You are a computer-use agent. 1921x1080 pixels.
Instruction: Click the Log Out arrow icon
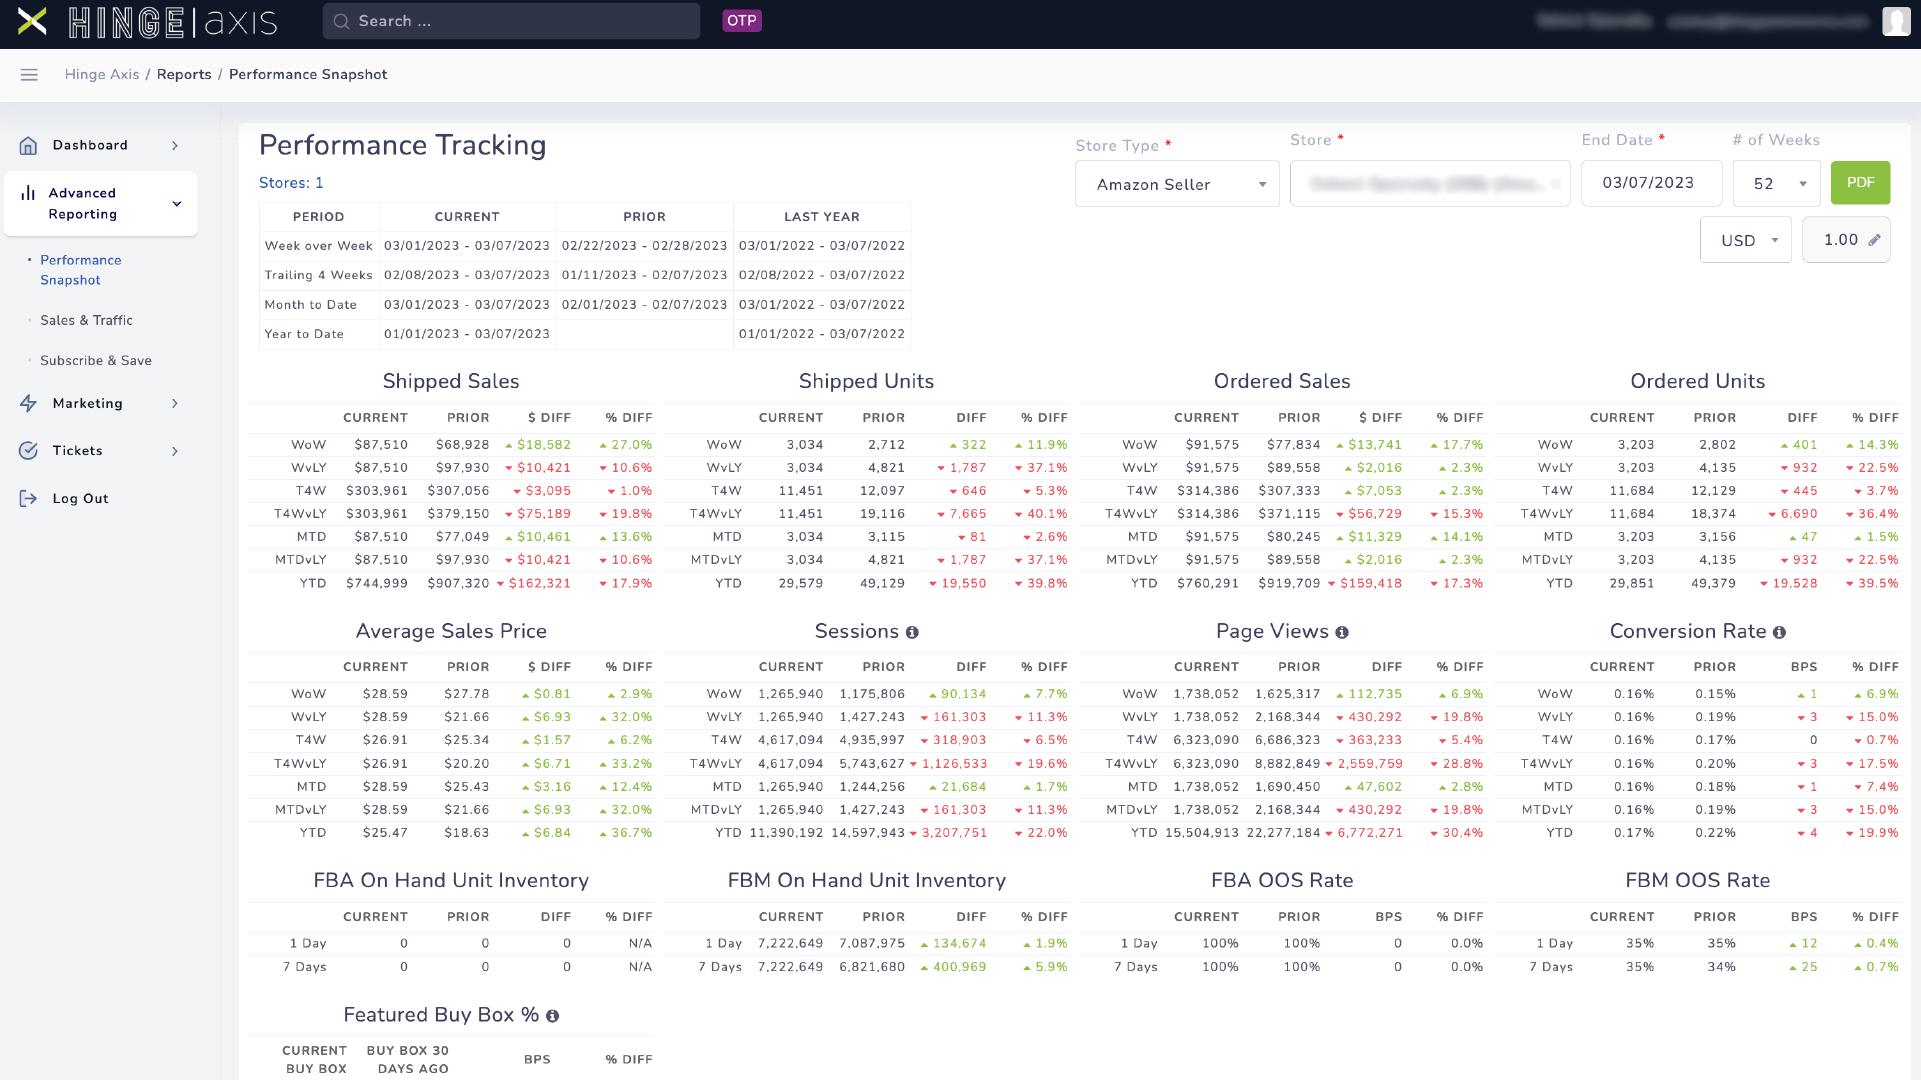pyautogui.click(x=28, y=497)
